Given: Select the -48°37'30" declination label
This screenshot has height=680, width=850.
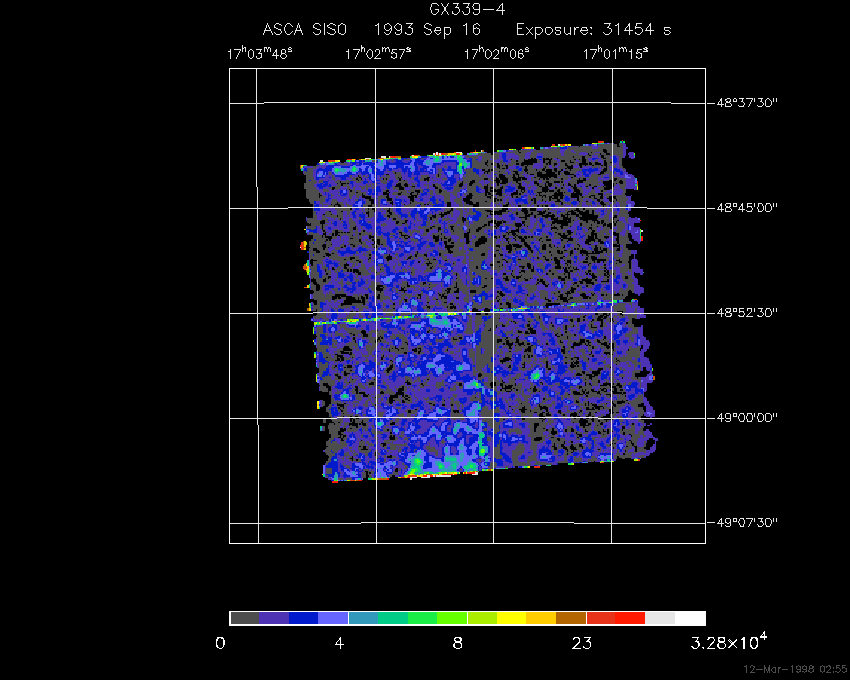Looking at the screenshot, I should coord(743,102).
